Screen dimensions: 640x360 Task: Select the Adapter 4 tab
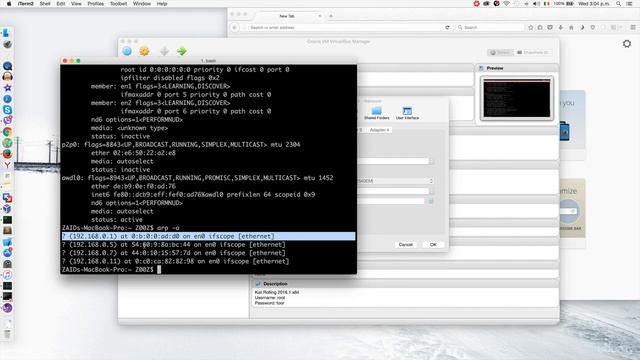379,130
